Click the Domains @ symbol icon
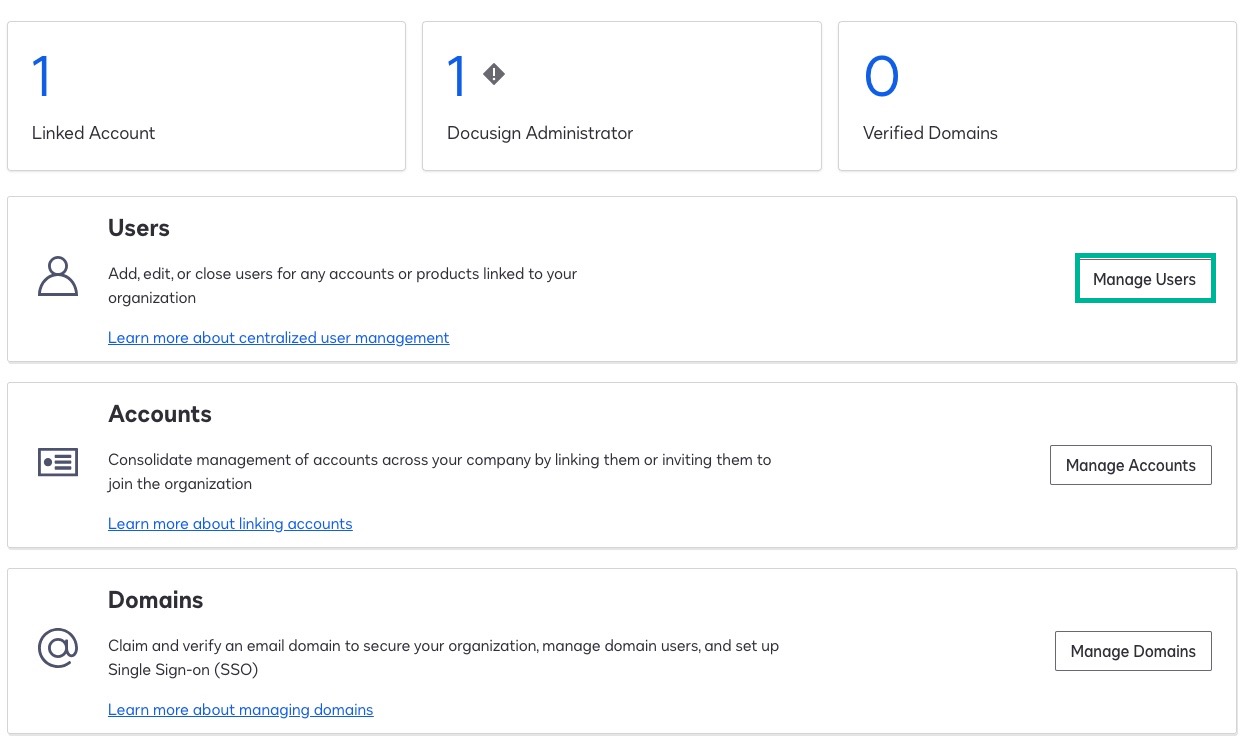Screen dimensions: 1251x752 pyautogui.click(x=57, y=648)
